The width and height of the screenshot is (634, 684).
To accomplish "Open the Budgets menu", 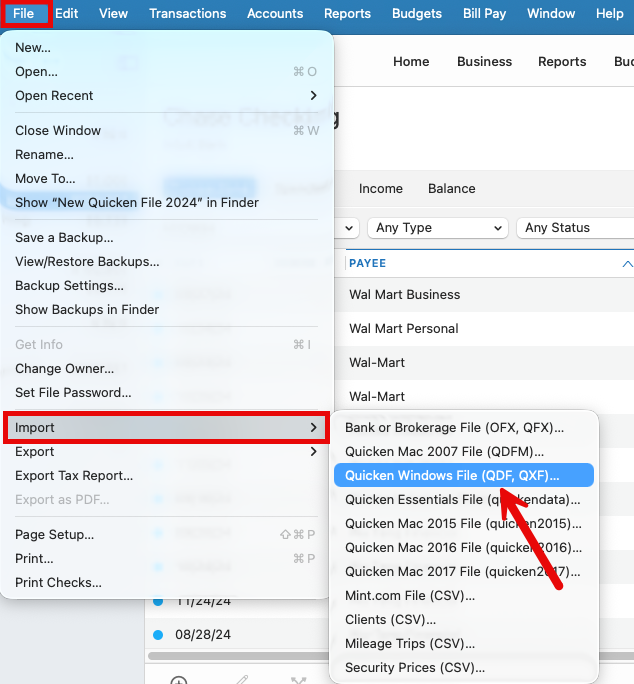I will (417, 14).
